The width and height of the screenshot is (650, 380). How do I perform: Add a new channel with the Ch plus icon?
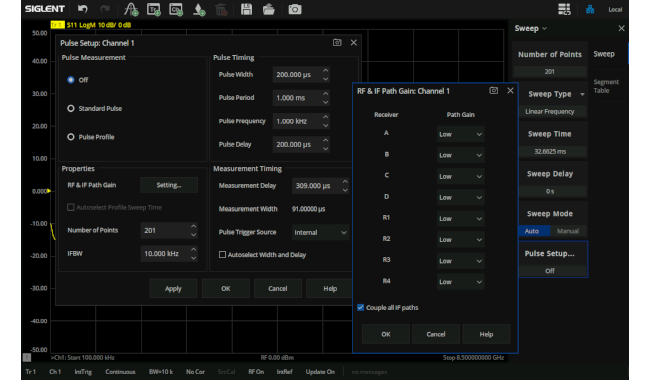pos(176,9)
